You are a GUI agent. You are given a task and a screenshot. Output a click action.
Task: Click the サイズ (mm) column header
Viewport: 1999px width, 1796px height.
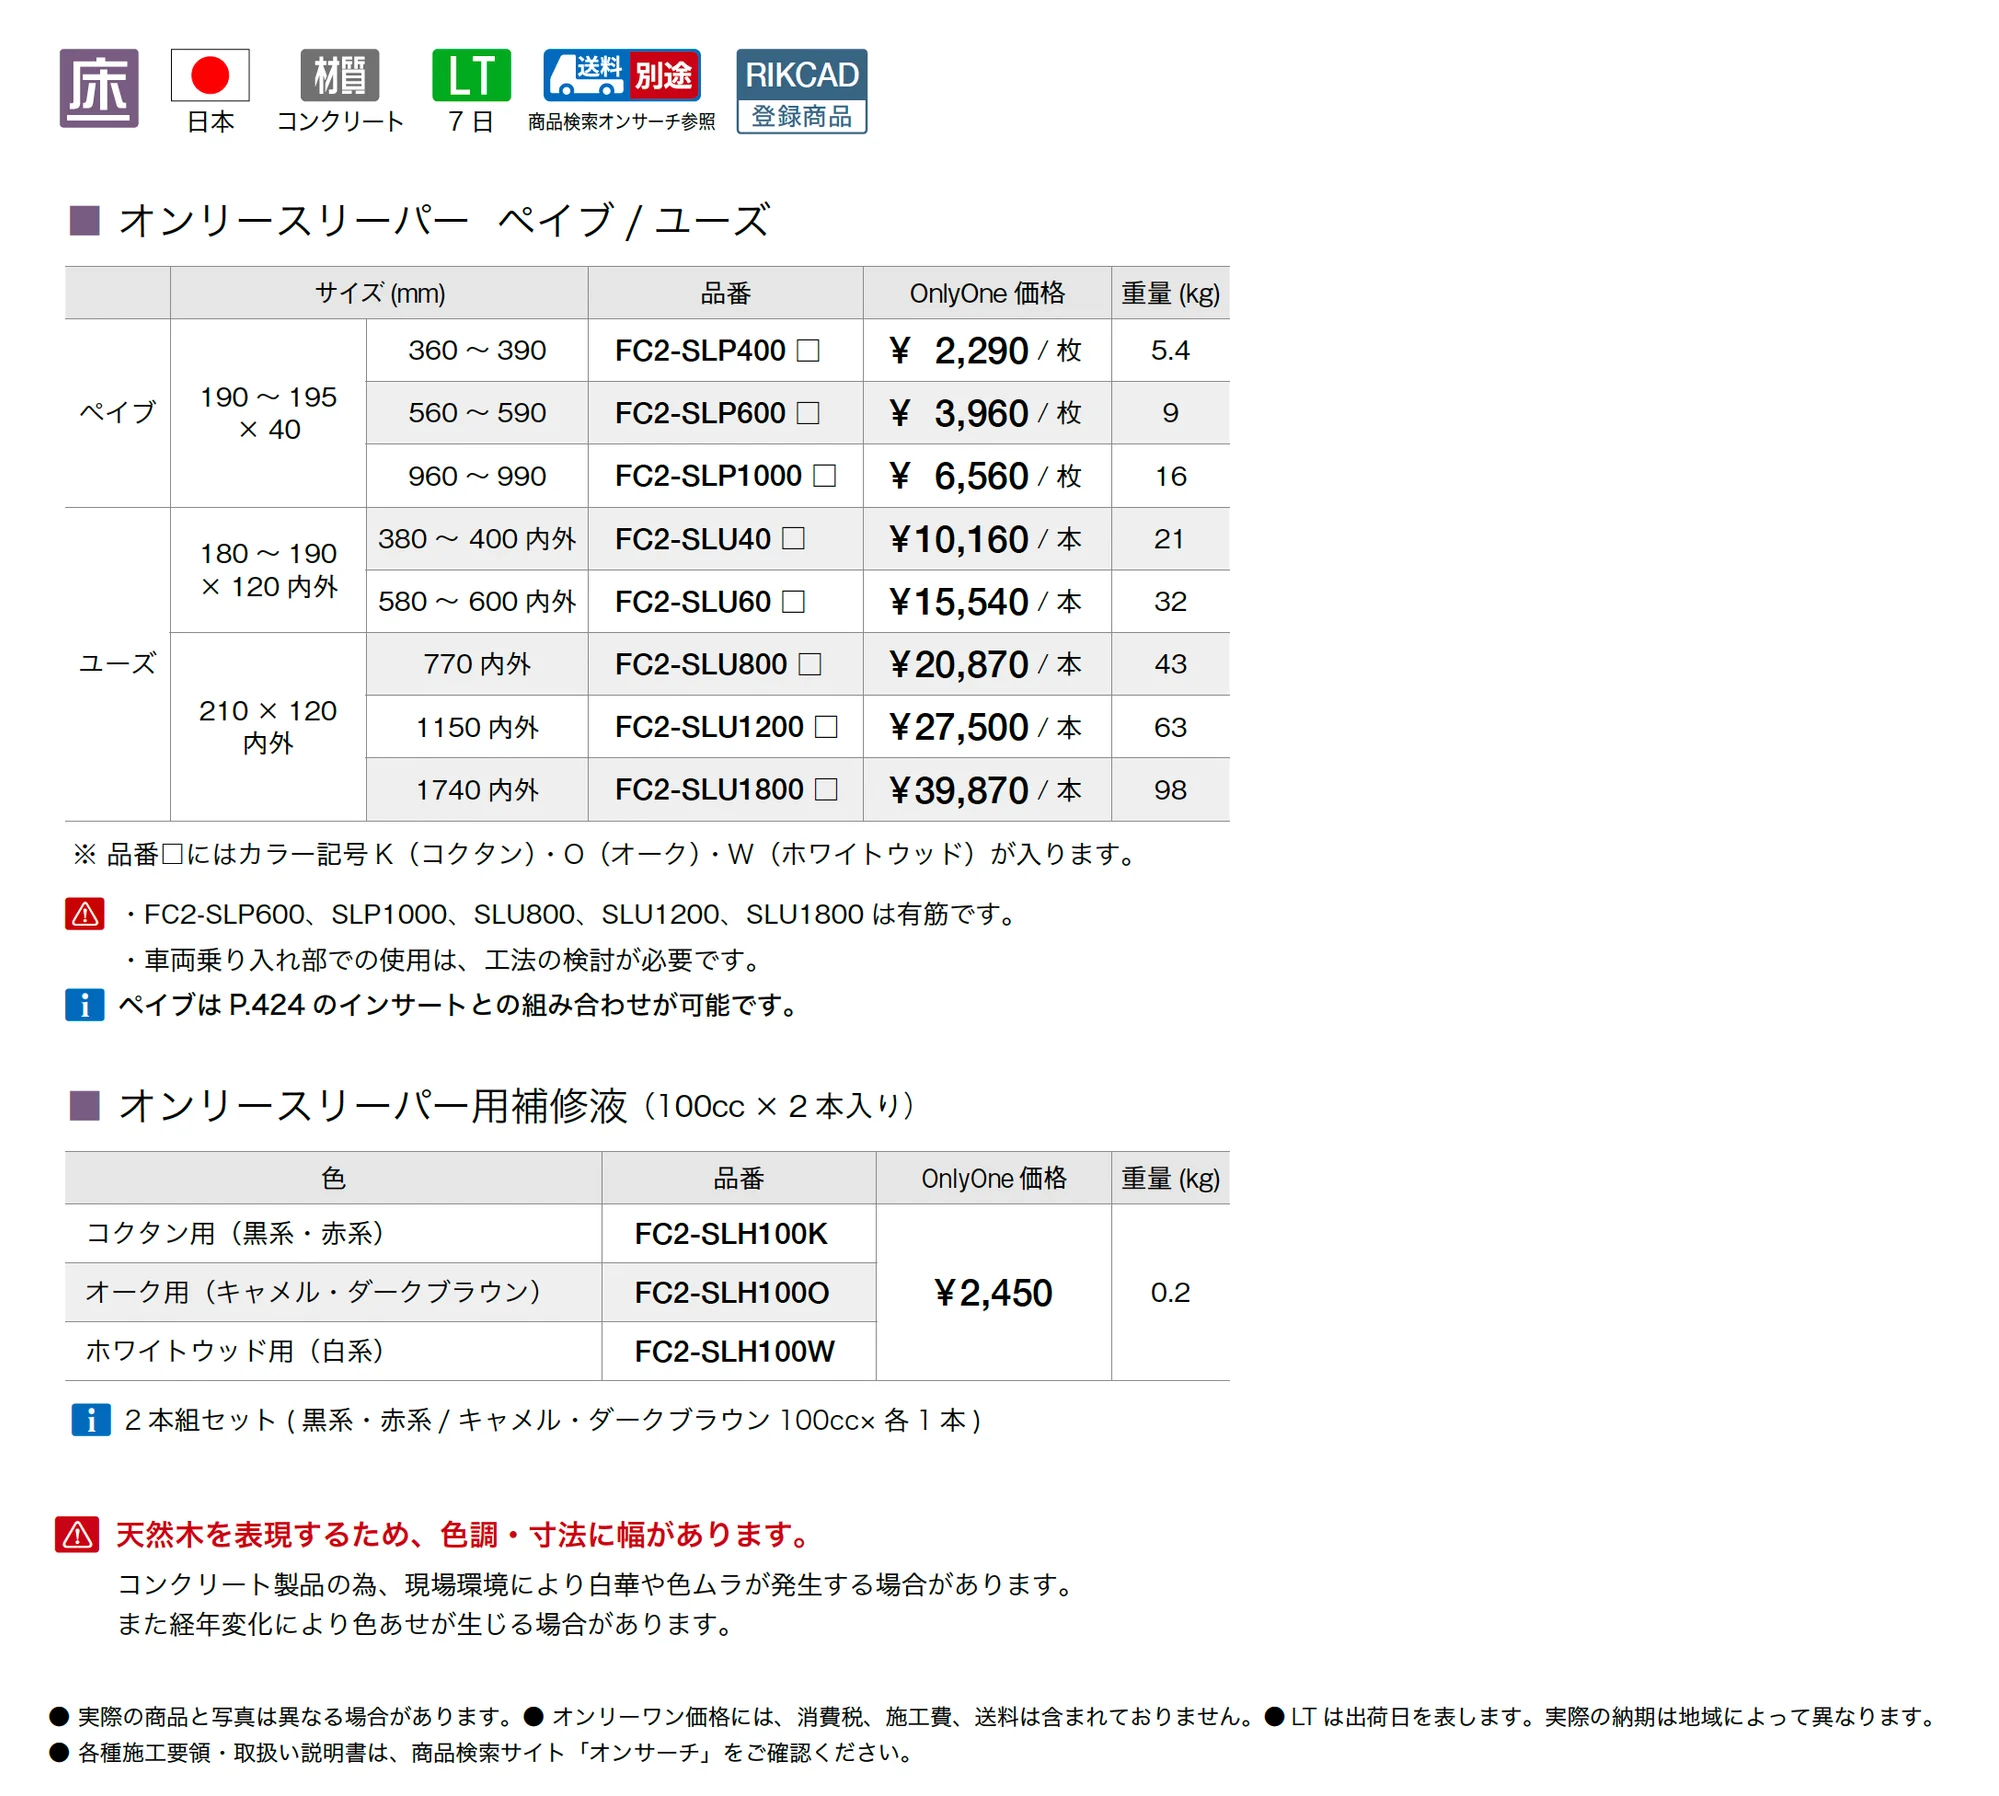coord(380,293)
